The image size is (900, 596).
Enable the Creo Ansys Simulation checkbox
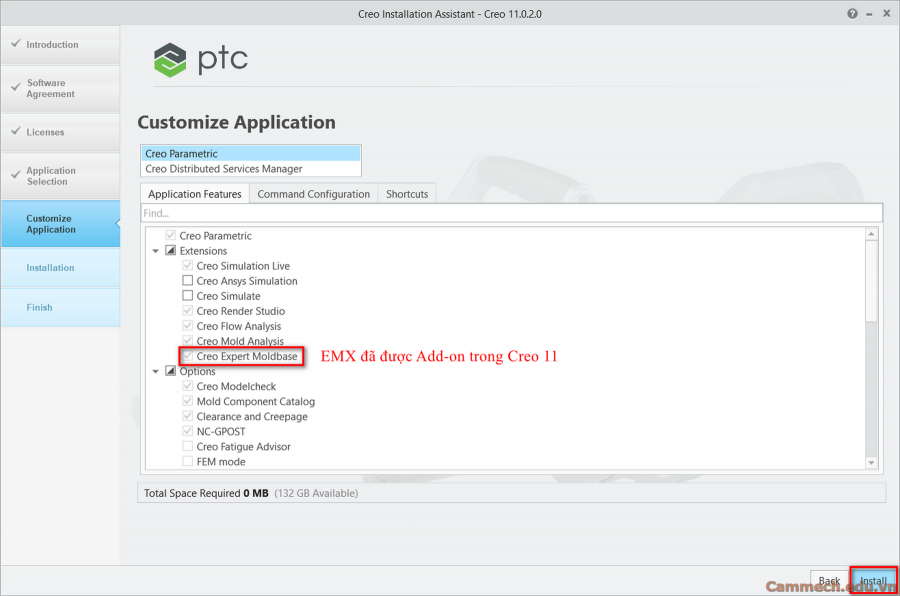[186, 281]
